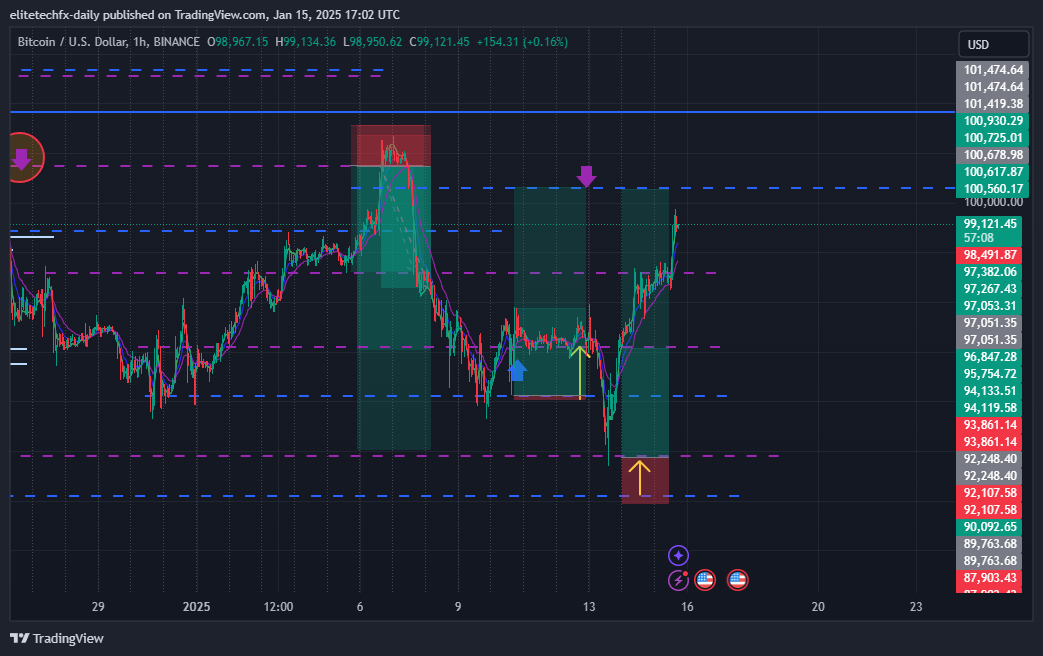Click the 100,930.29 price label
This screenshot has height=656, width=1043.
point(992,121)
